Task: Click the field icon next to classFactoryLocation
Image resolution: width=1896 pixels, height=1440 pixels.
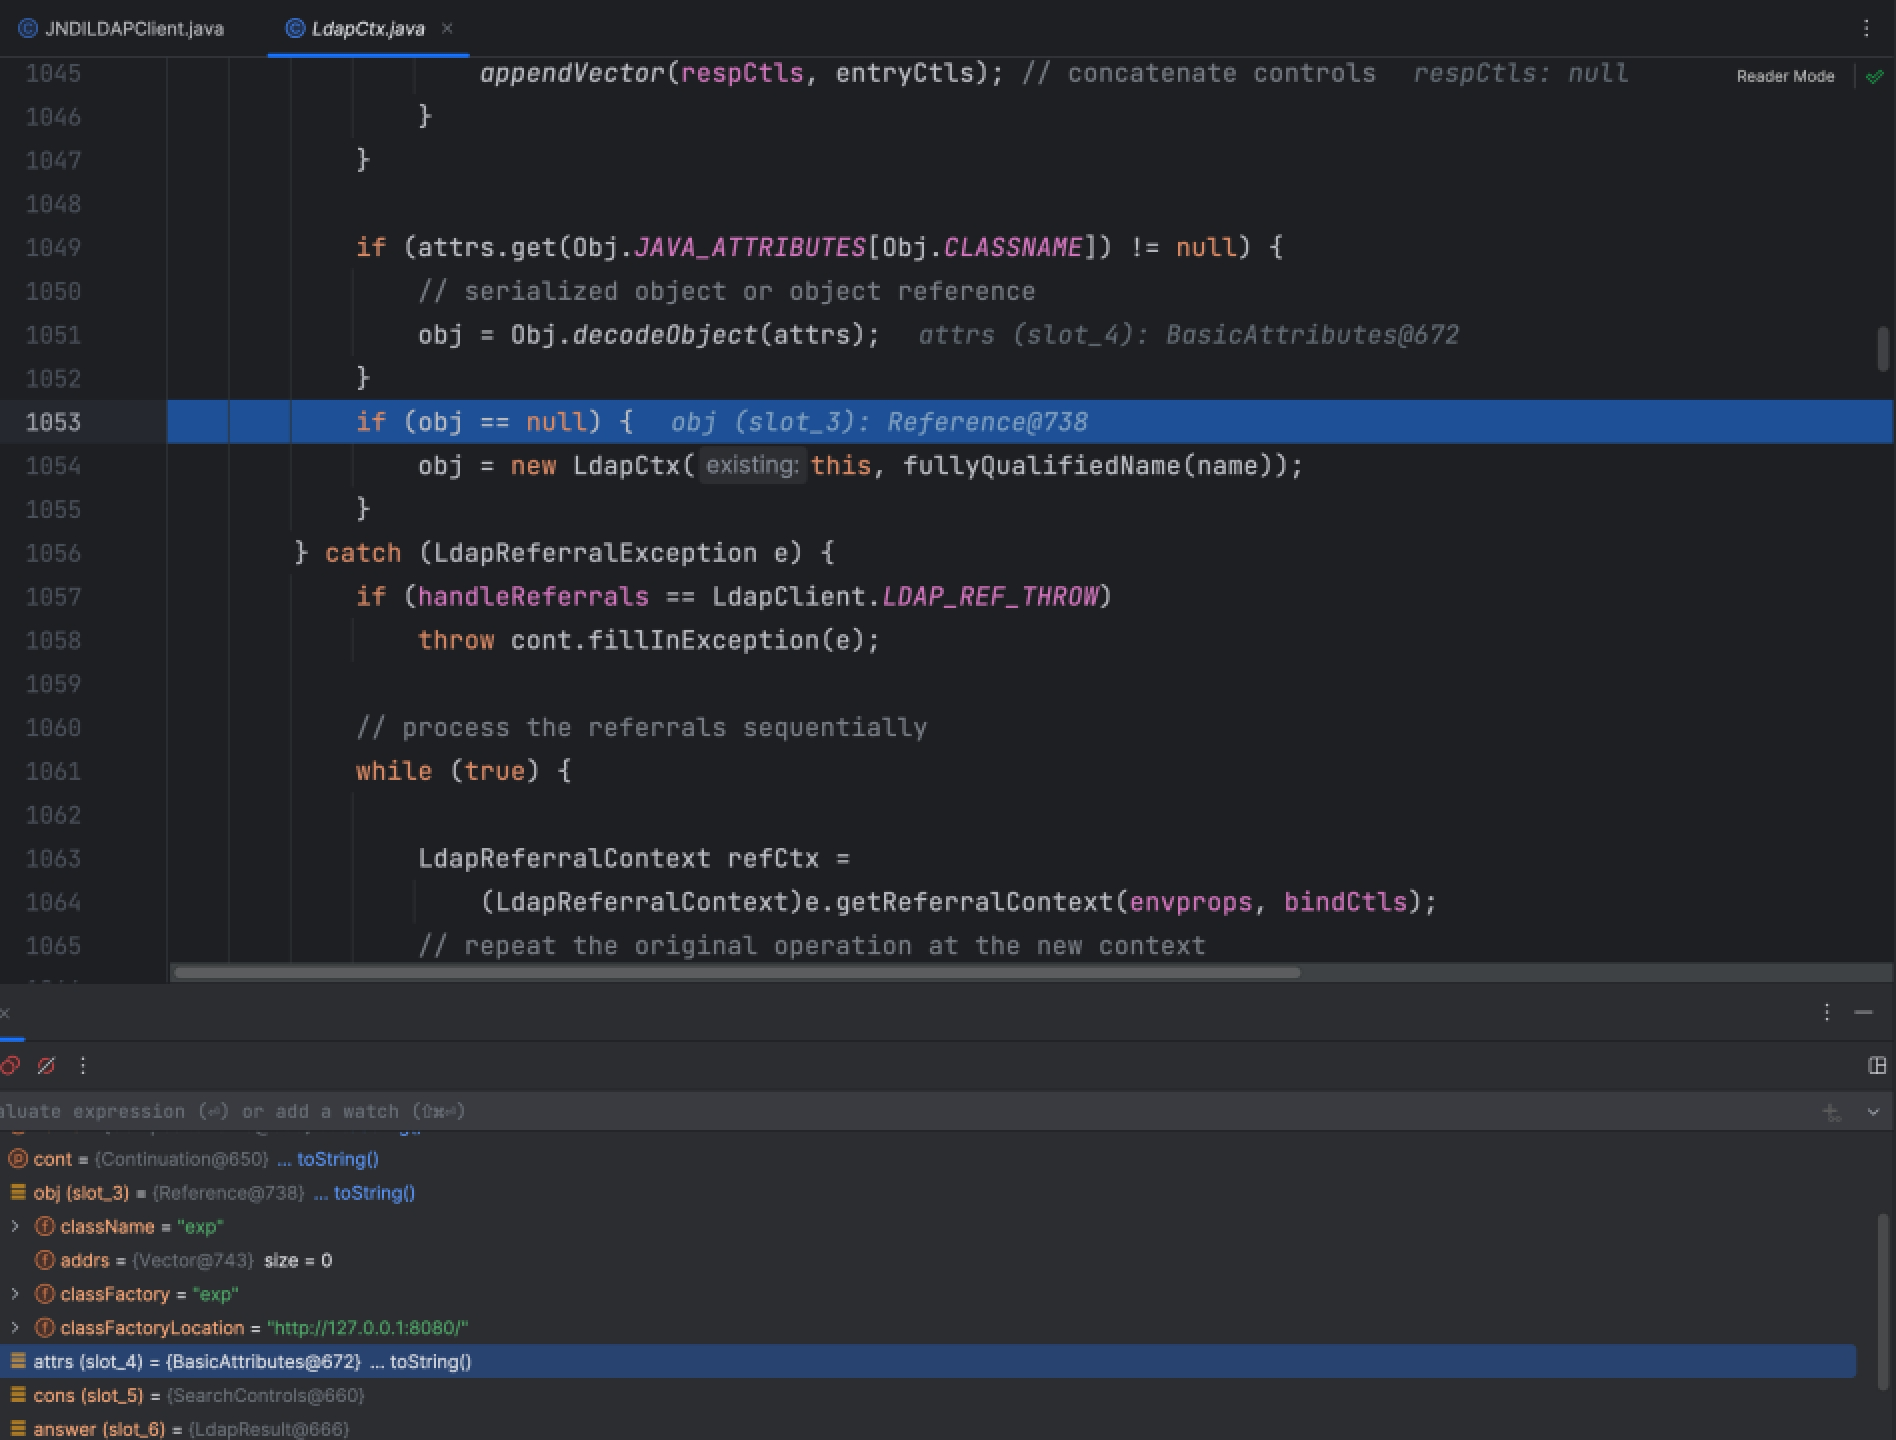Action: (44, 1328)
